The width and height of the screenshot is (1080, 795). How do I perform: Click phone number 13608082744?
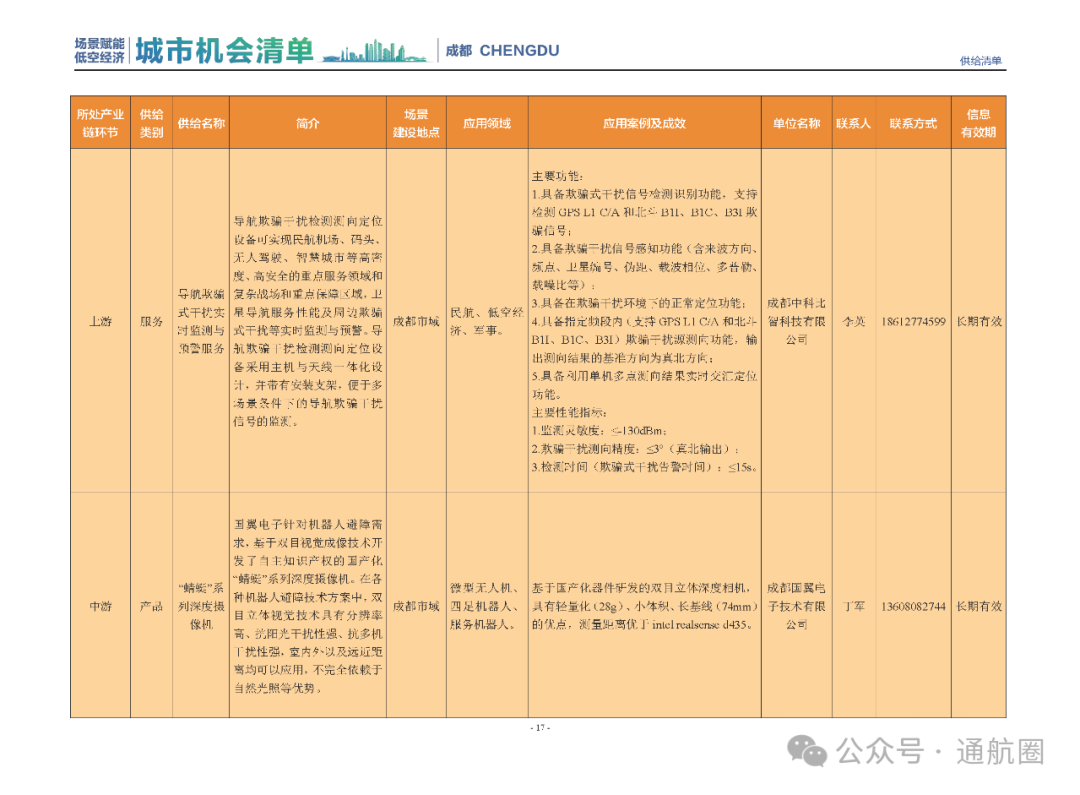pos(913,606)
